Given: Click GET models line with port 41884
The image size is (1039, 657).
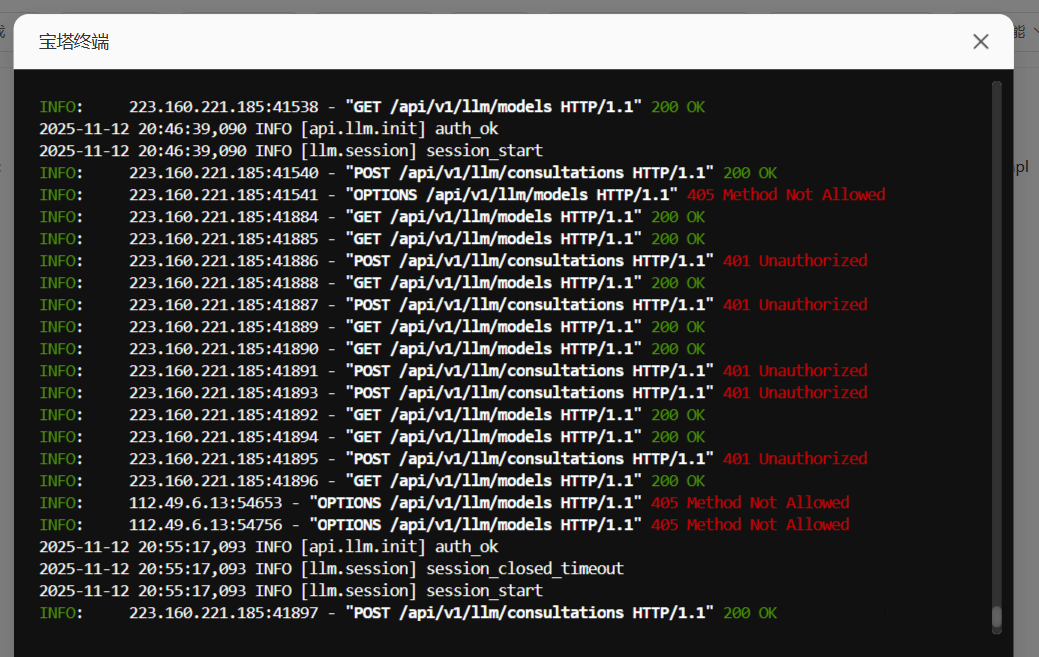Looking at the screenshot, I should pos(372,217).
